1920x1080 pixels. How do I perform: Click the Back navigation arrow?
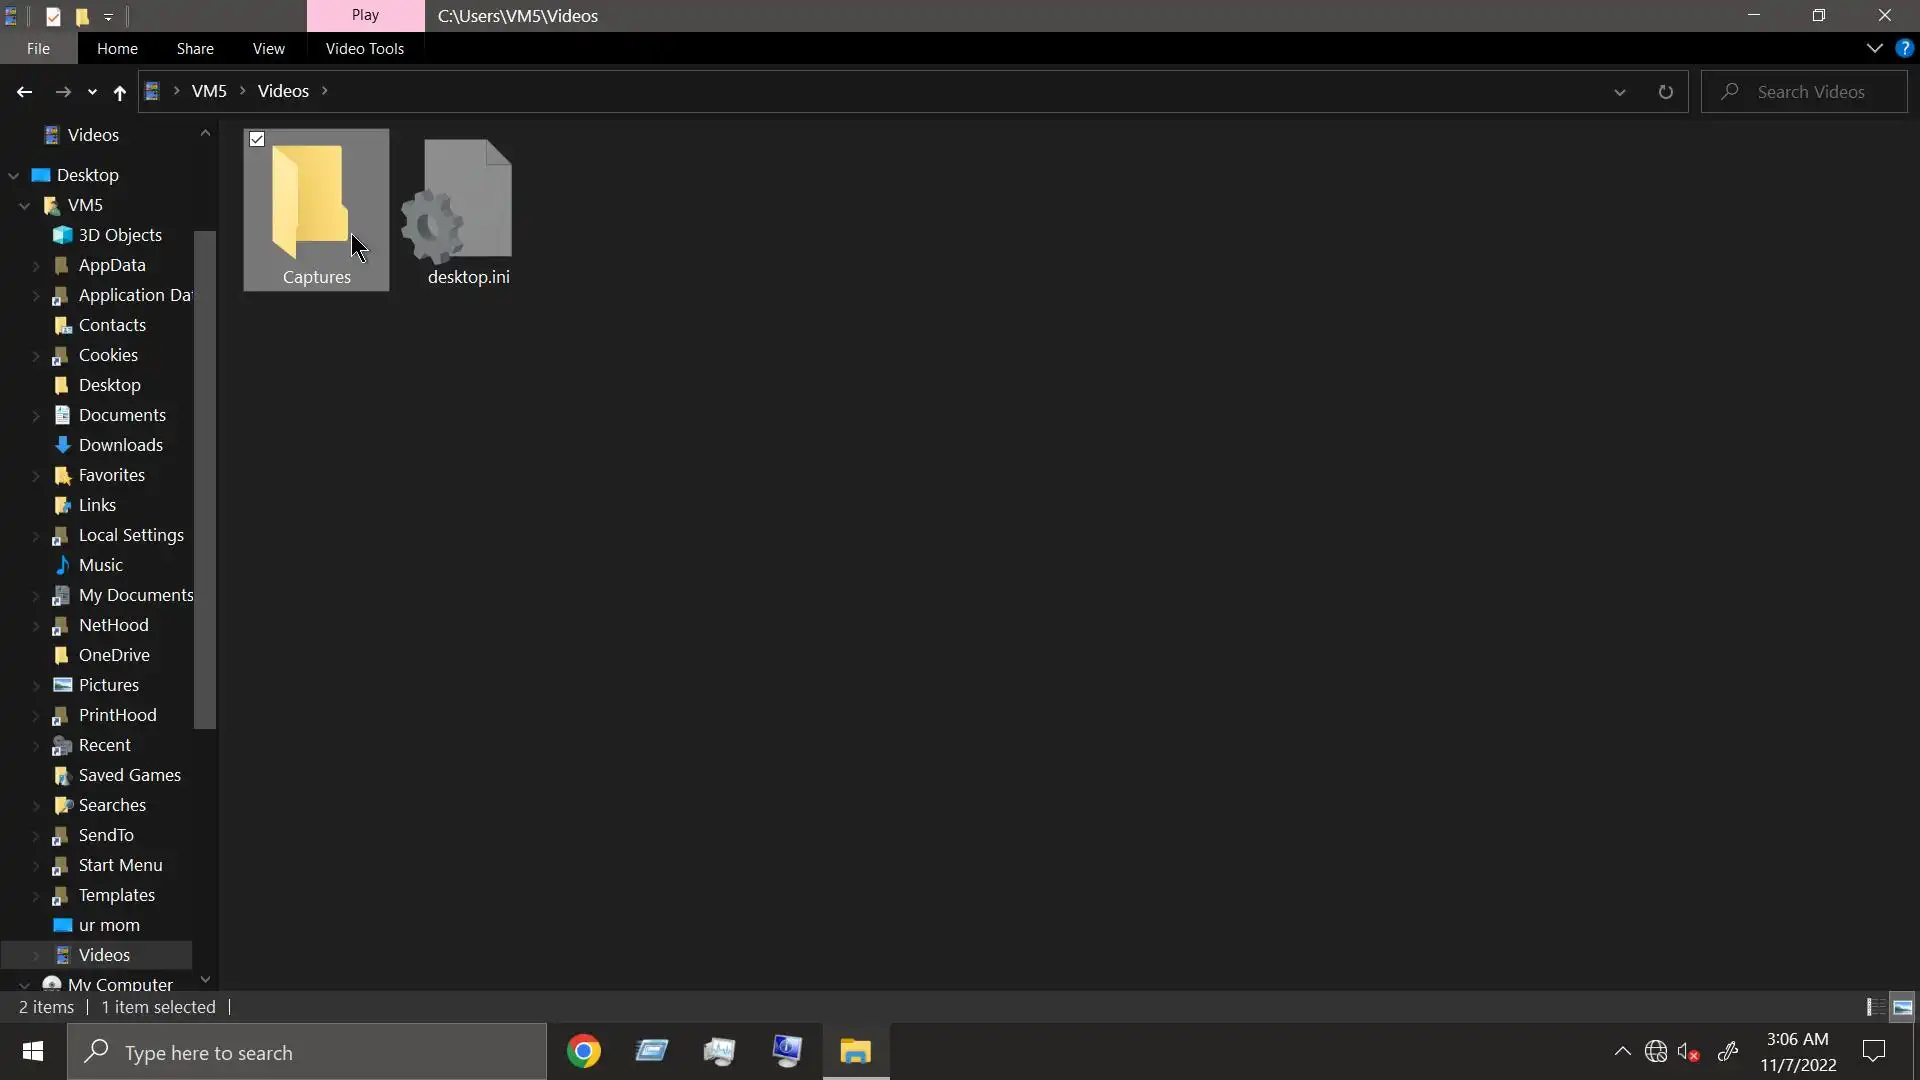tap(24, 92)
